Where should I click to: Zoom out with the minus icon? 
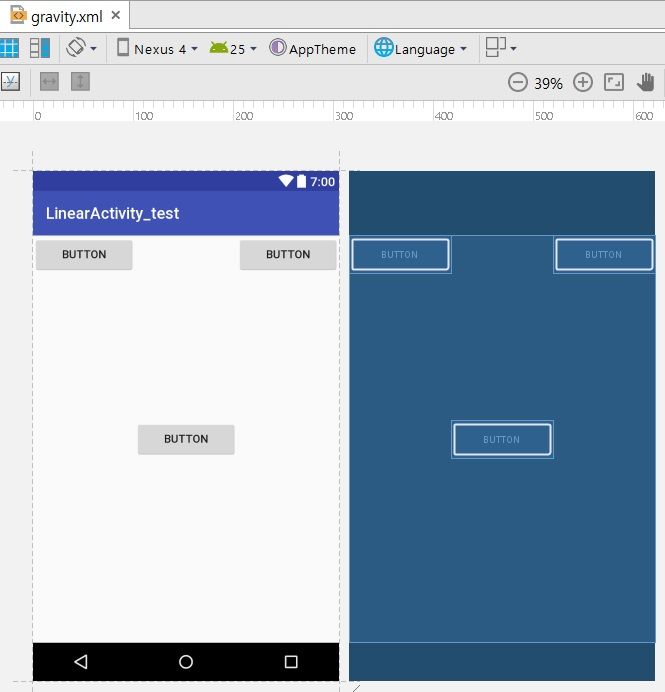pos(517,82)
